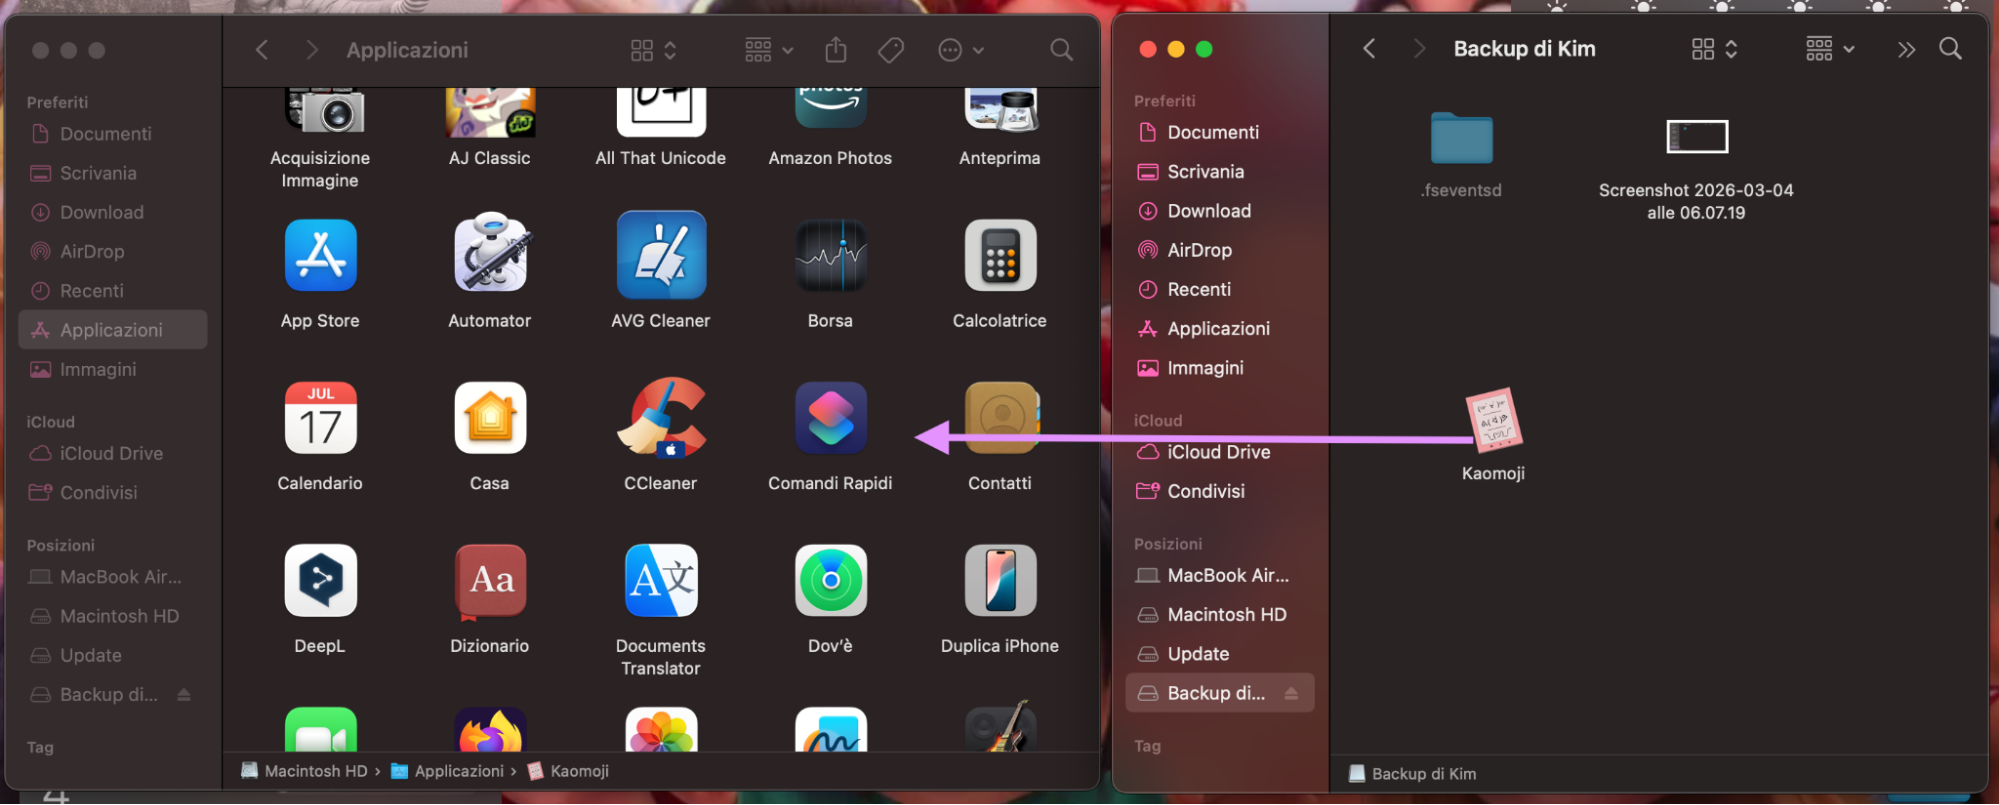Go back in the Applicazioni window
This screenshot has width=1999, height=805.
point(262,50)
